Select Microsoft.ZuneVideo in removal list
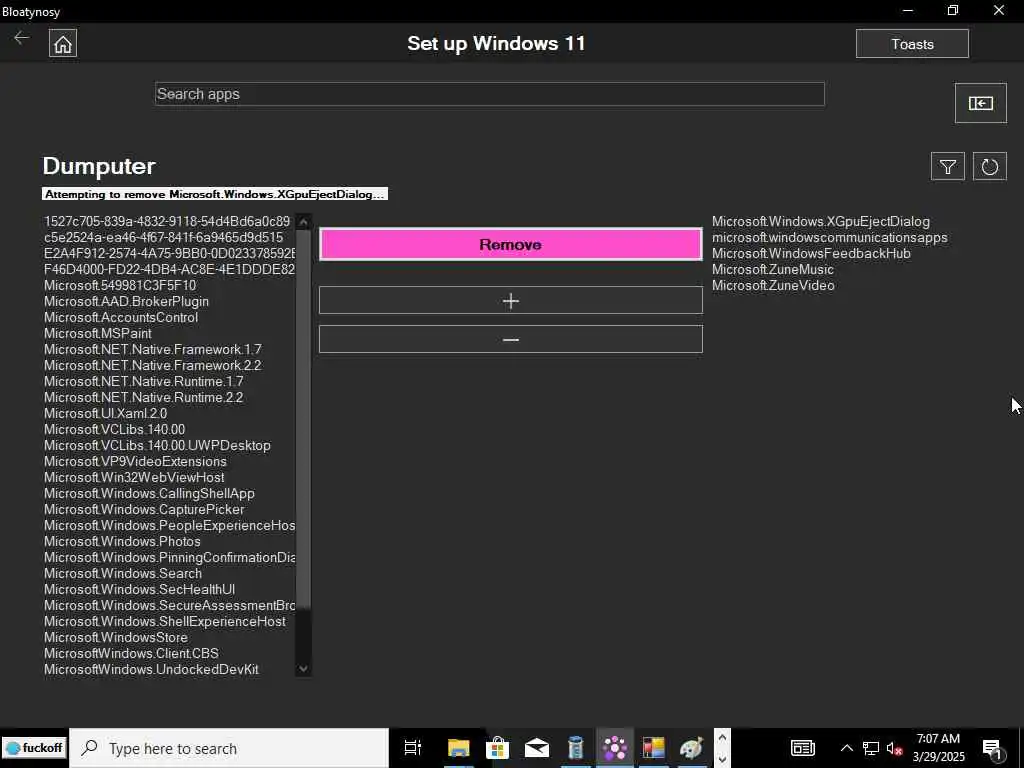 (x=773, y=285)
